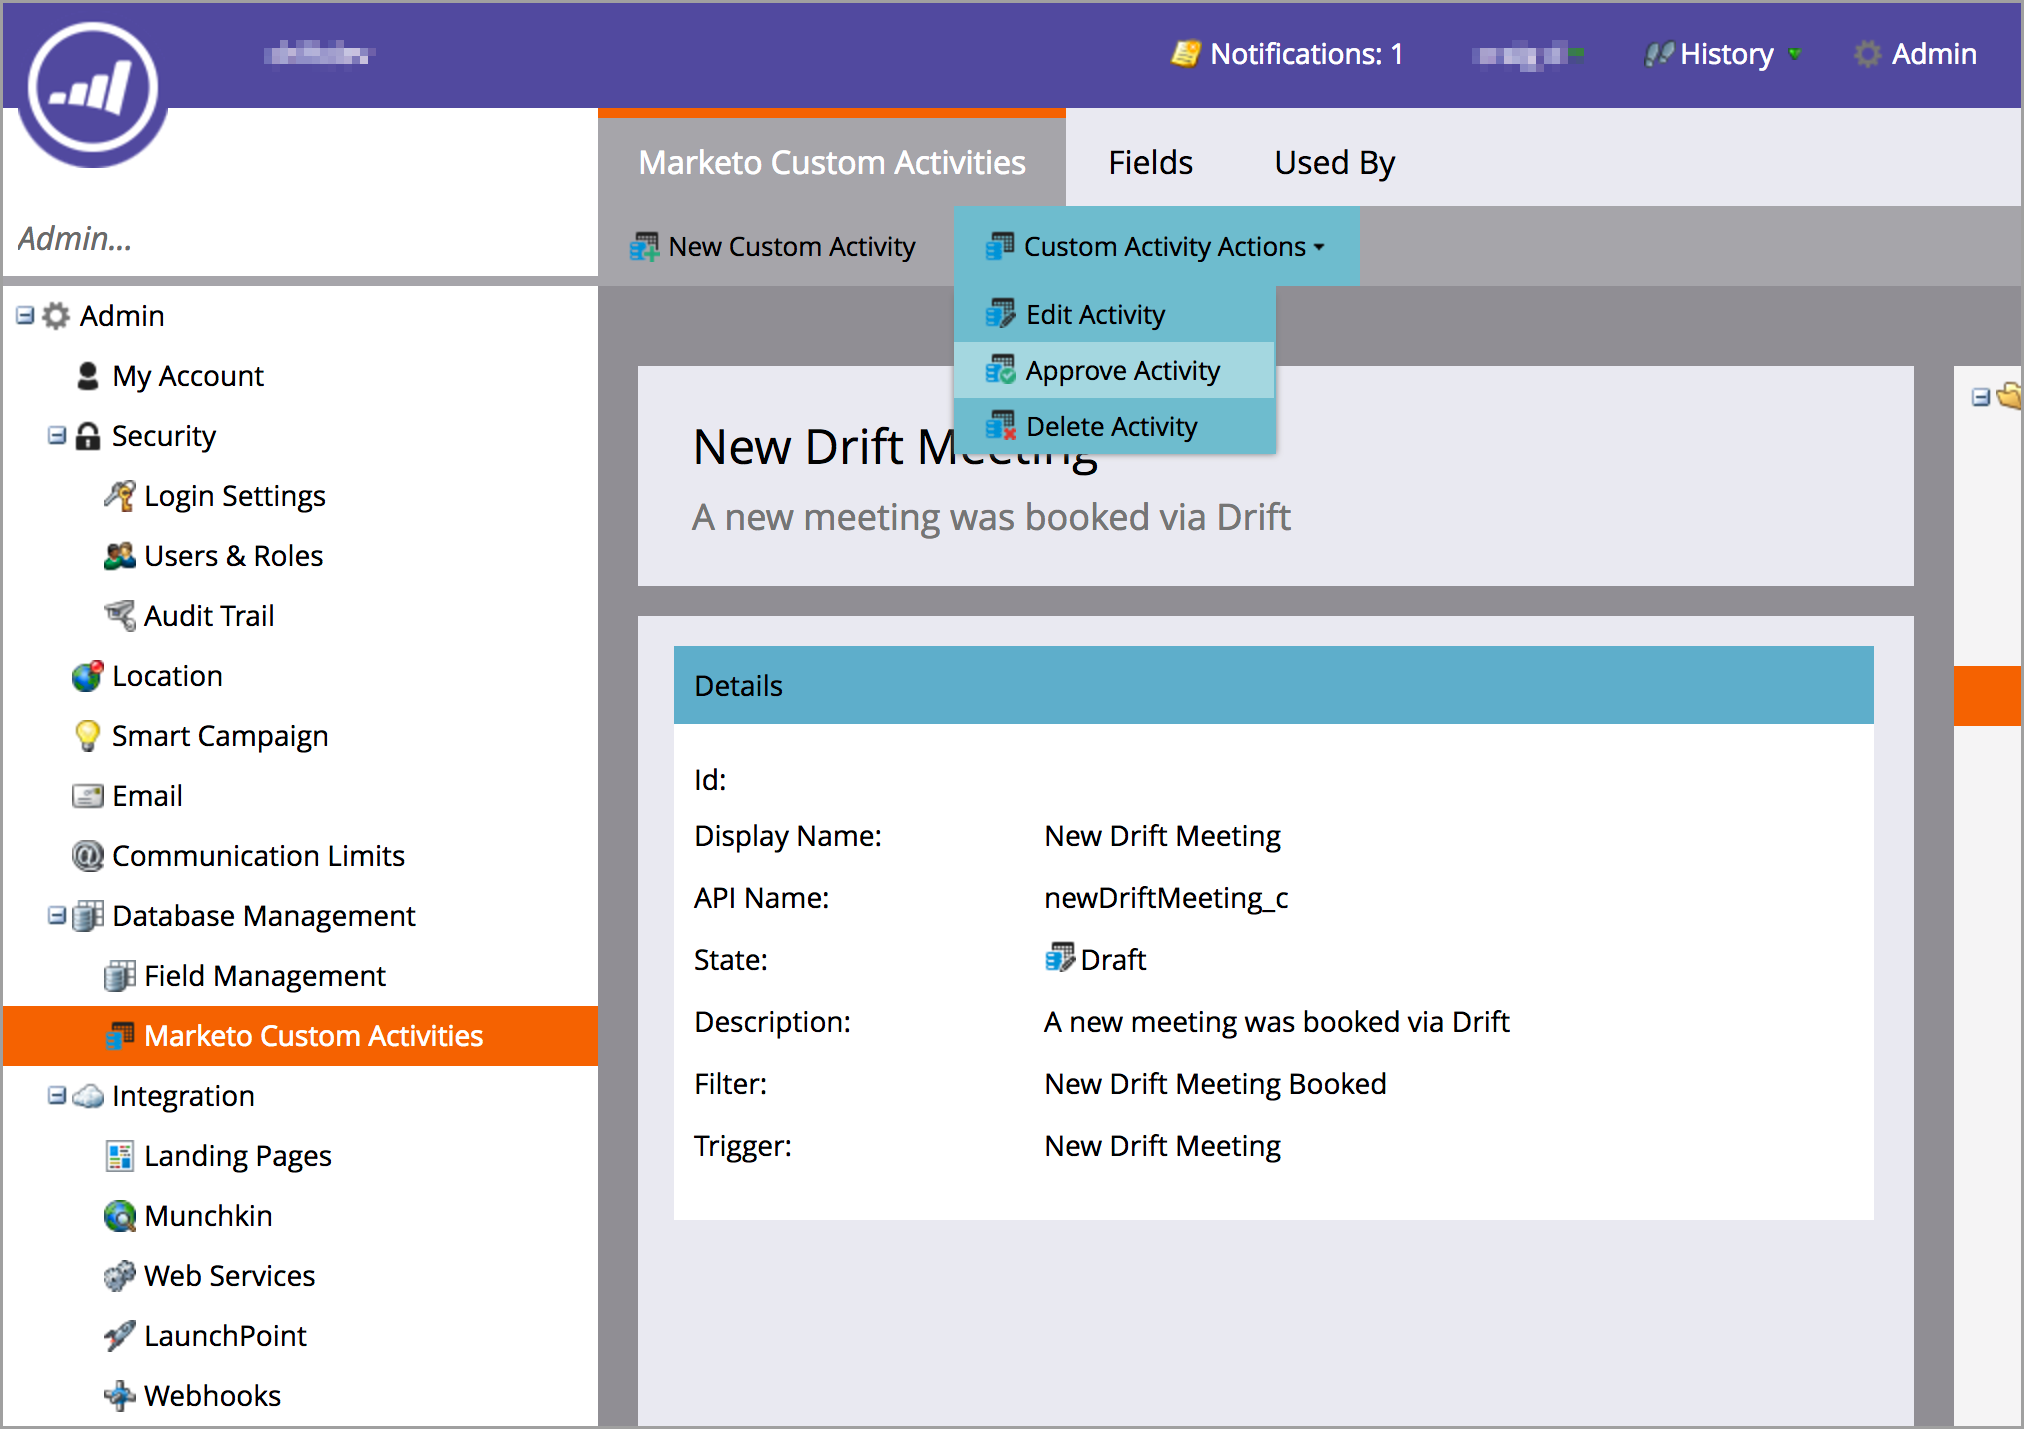Choose Delete Activity from menu

(1115, 426)
